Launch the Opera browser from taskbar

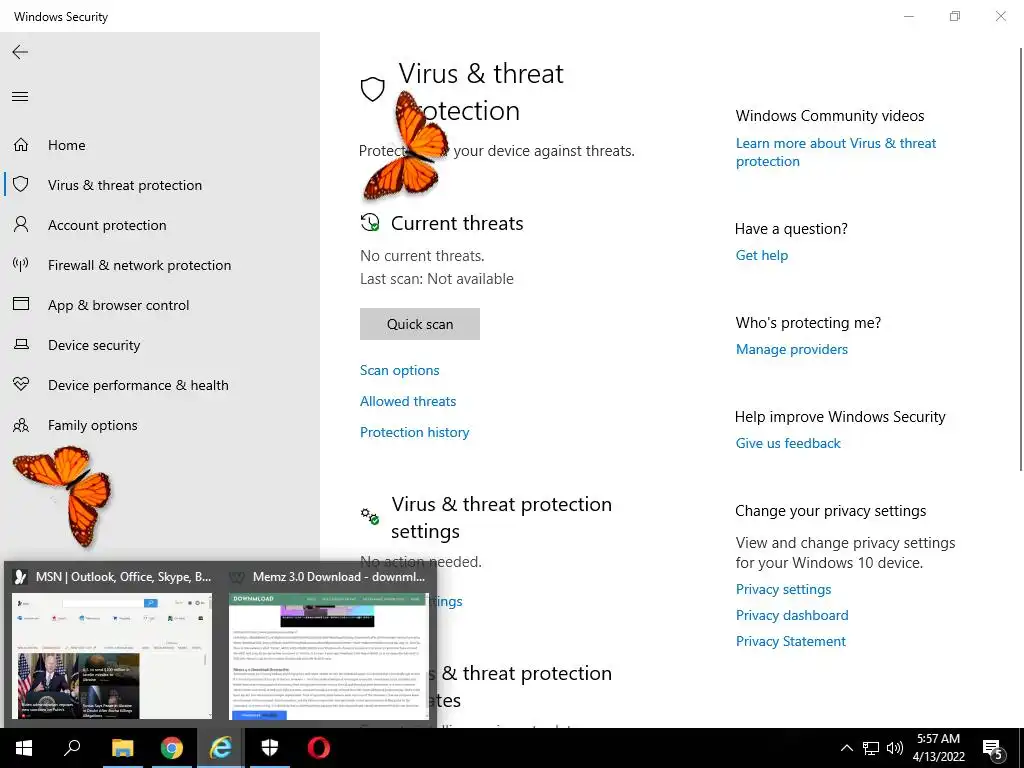[319, 748]
